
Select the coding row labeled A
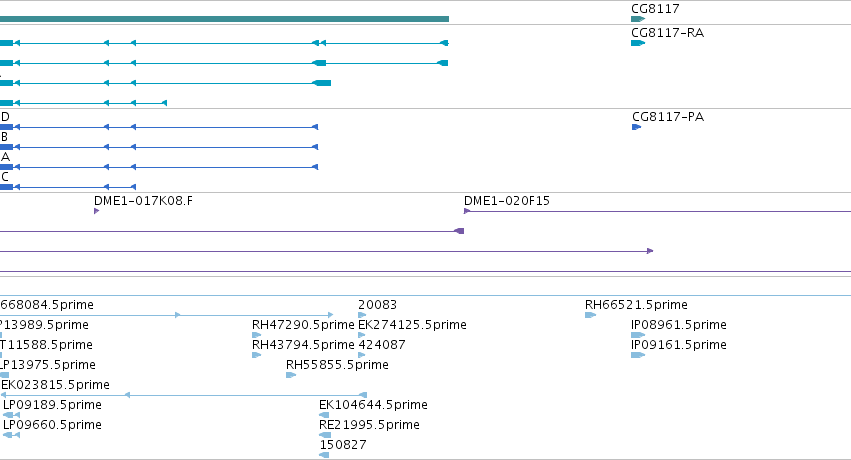[159, 167]
